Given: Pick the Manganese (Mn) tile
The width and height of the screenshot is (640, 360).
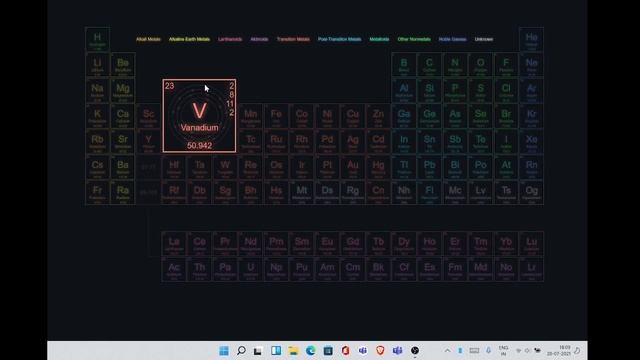Looking at the screenshot, I should pos(251,116).
